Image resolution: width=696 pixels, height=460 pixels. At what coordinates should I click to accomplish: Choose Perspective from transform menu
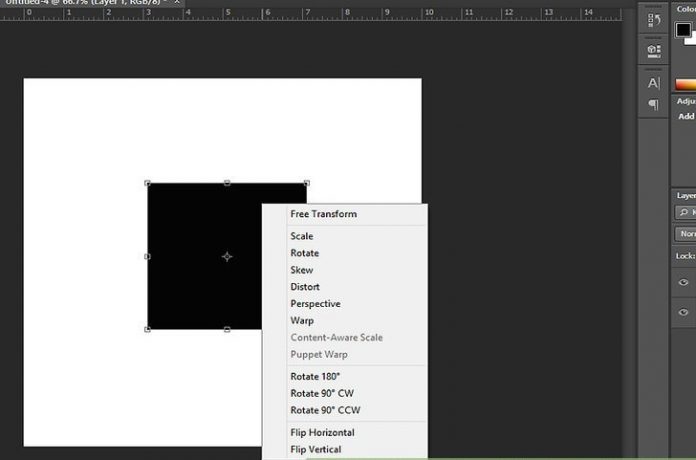pyautogui.click(x=315, y=304)
